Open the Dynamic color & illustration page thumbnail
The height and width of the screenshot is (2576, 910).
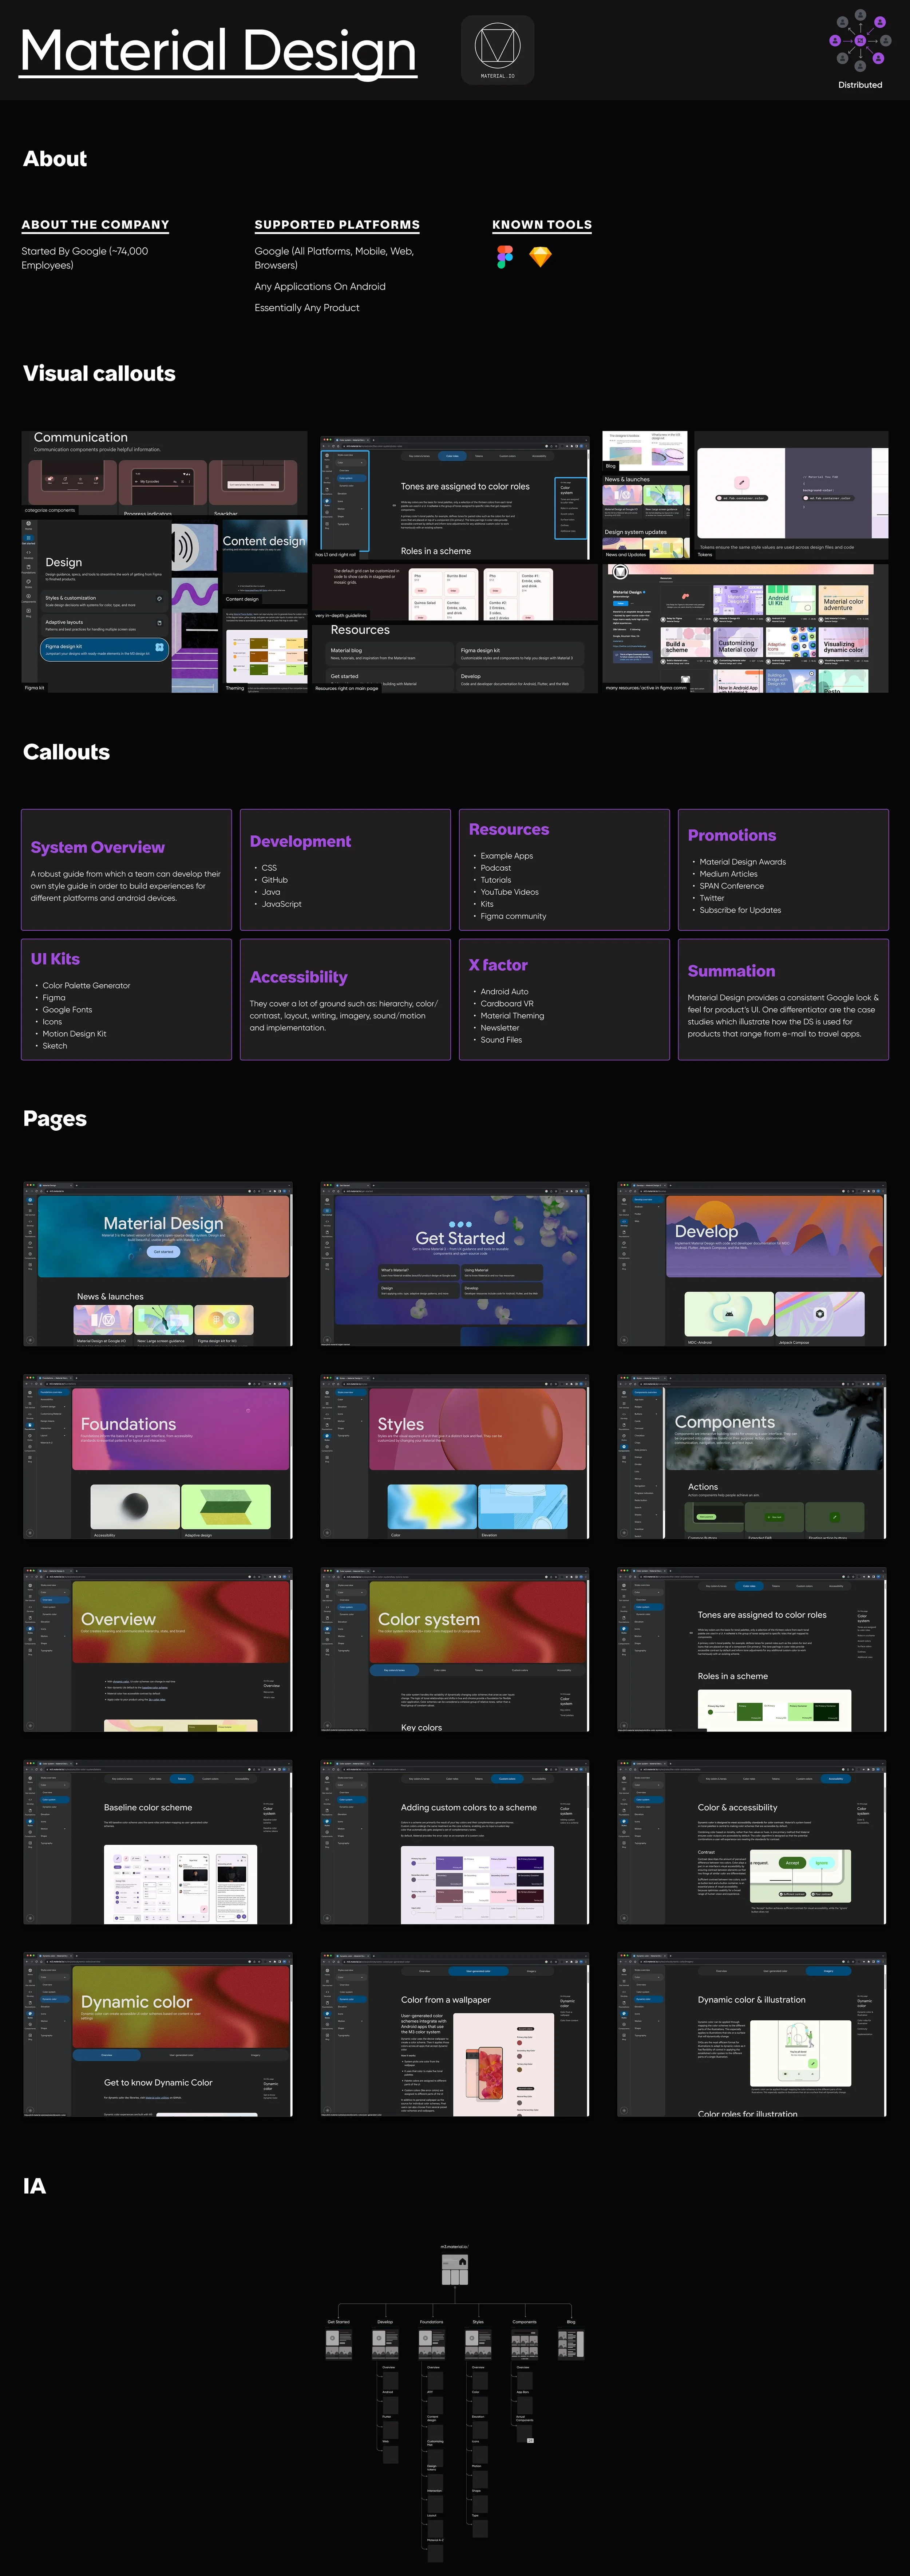[x=752, y=2035]
